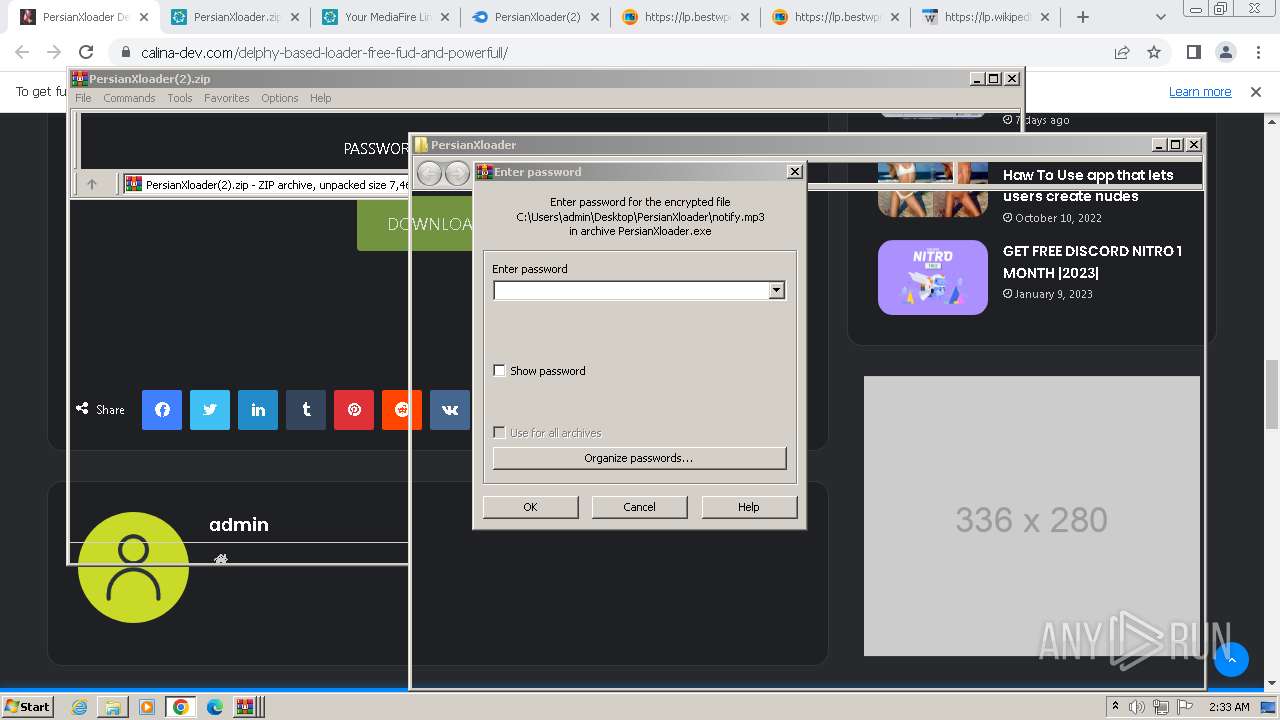Open Microsoft Edge from taskbar

(214, 707)
